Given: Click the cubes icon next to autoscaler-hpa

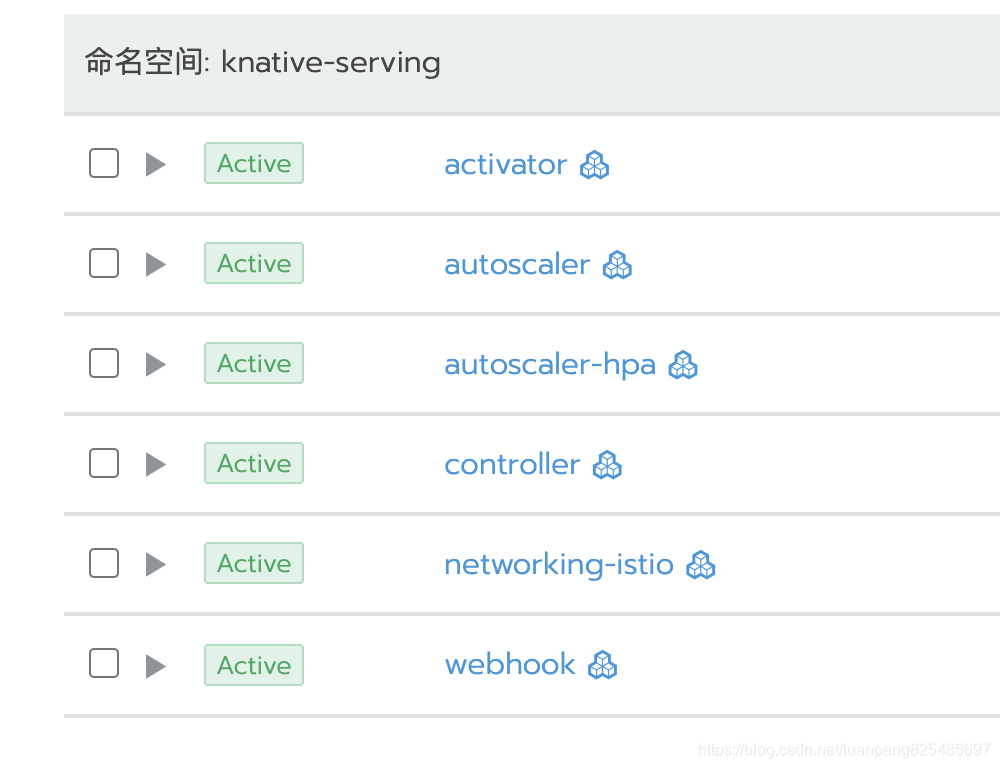Looking at the screenshot, I should click(x=683, y=365).
